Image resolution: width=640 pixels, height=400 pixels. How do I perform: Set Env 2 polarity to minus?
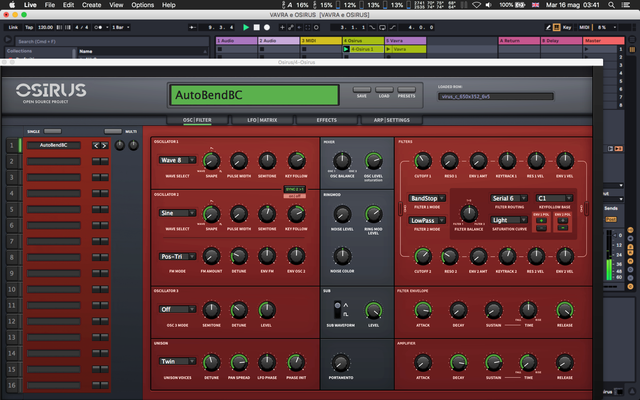[x=563, y=228]
